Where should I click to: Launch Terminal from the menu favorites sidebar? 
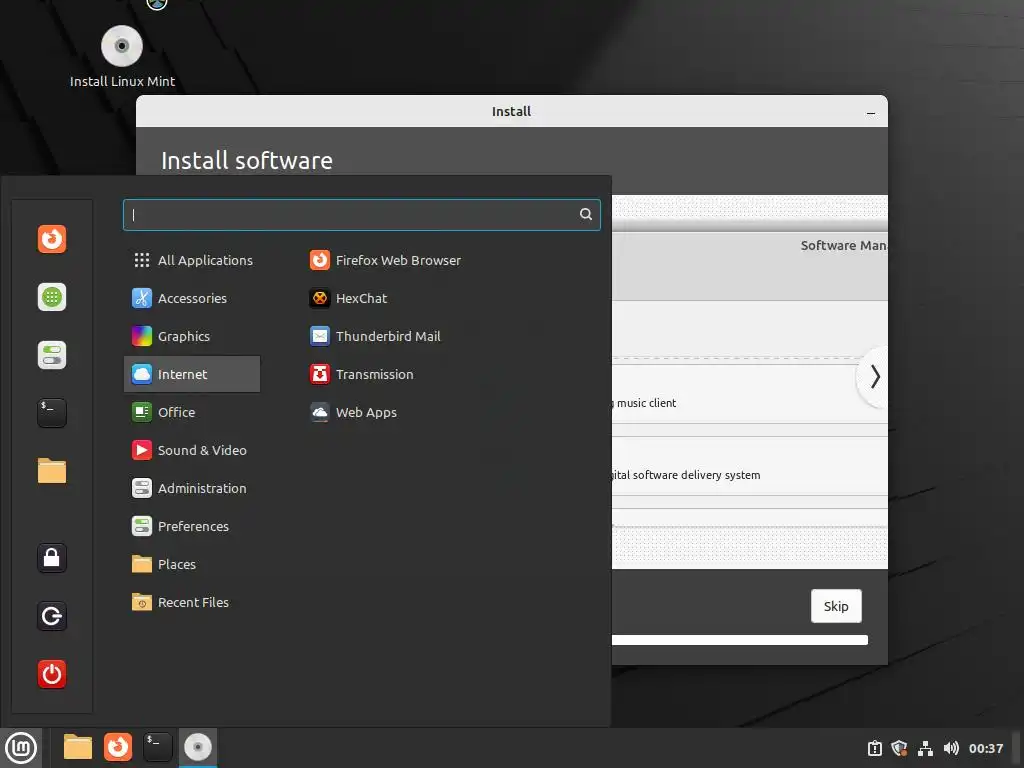[x=52, y=413]
